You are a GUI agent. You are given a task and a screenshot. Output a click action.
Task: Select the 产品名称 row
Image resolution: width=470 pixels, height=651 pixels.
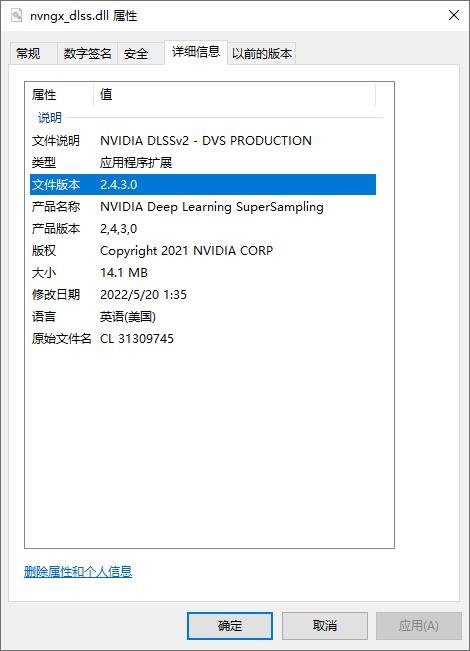[203, 206]
